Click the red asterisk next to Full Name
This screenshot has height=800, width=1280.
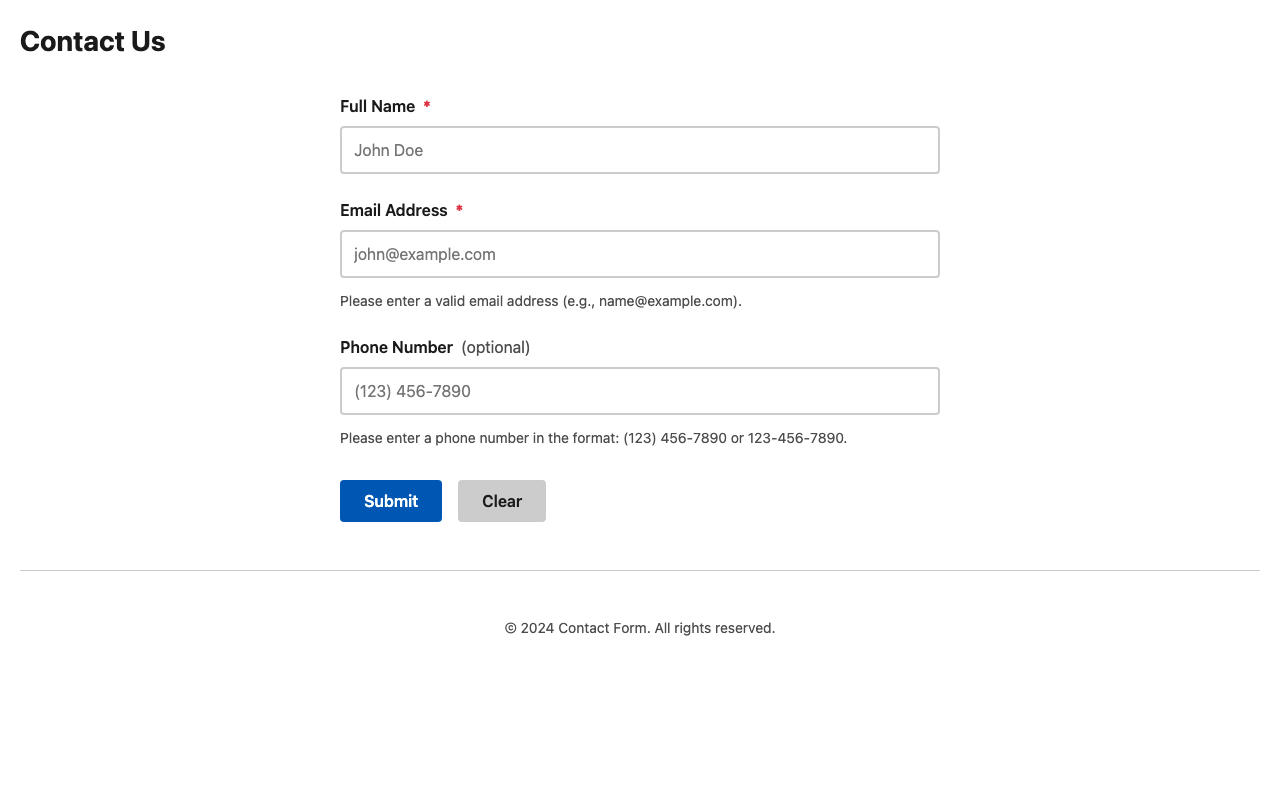(x=427, y=106)
